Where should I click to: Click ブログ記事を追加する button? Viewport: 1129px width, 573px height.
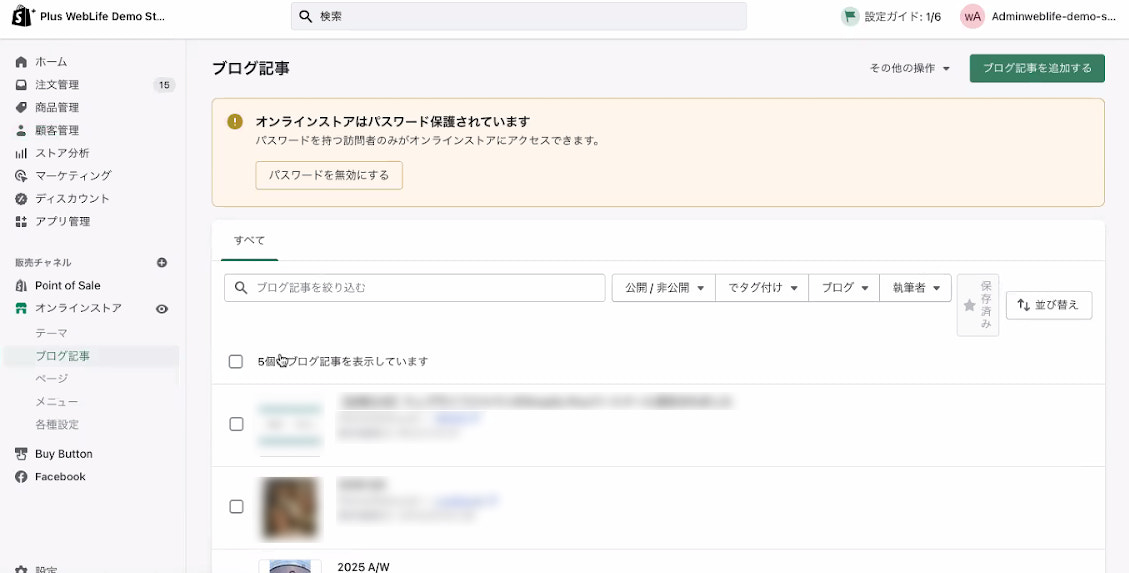click(x=1037, y=68)
